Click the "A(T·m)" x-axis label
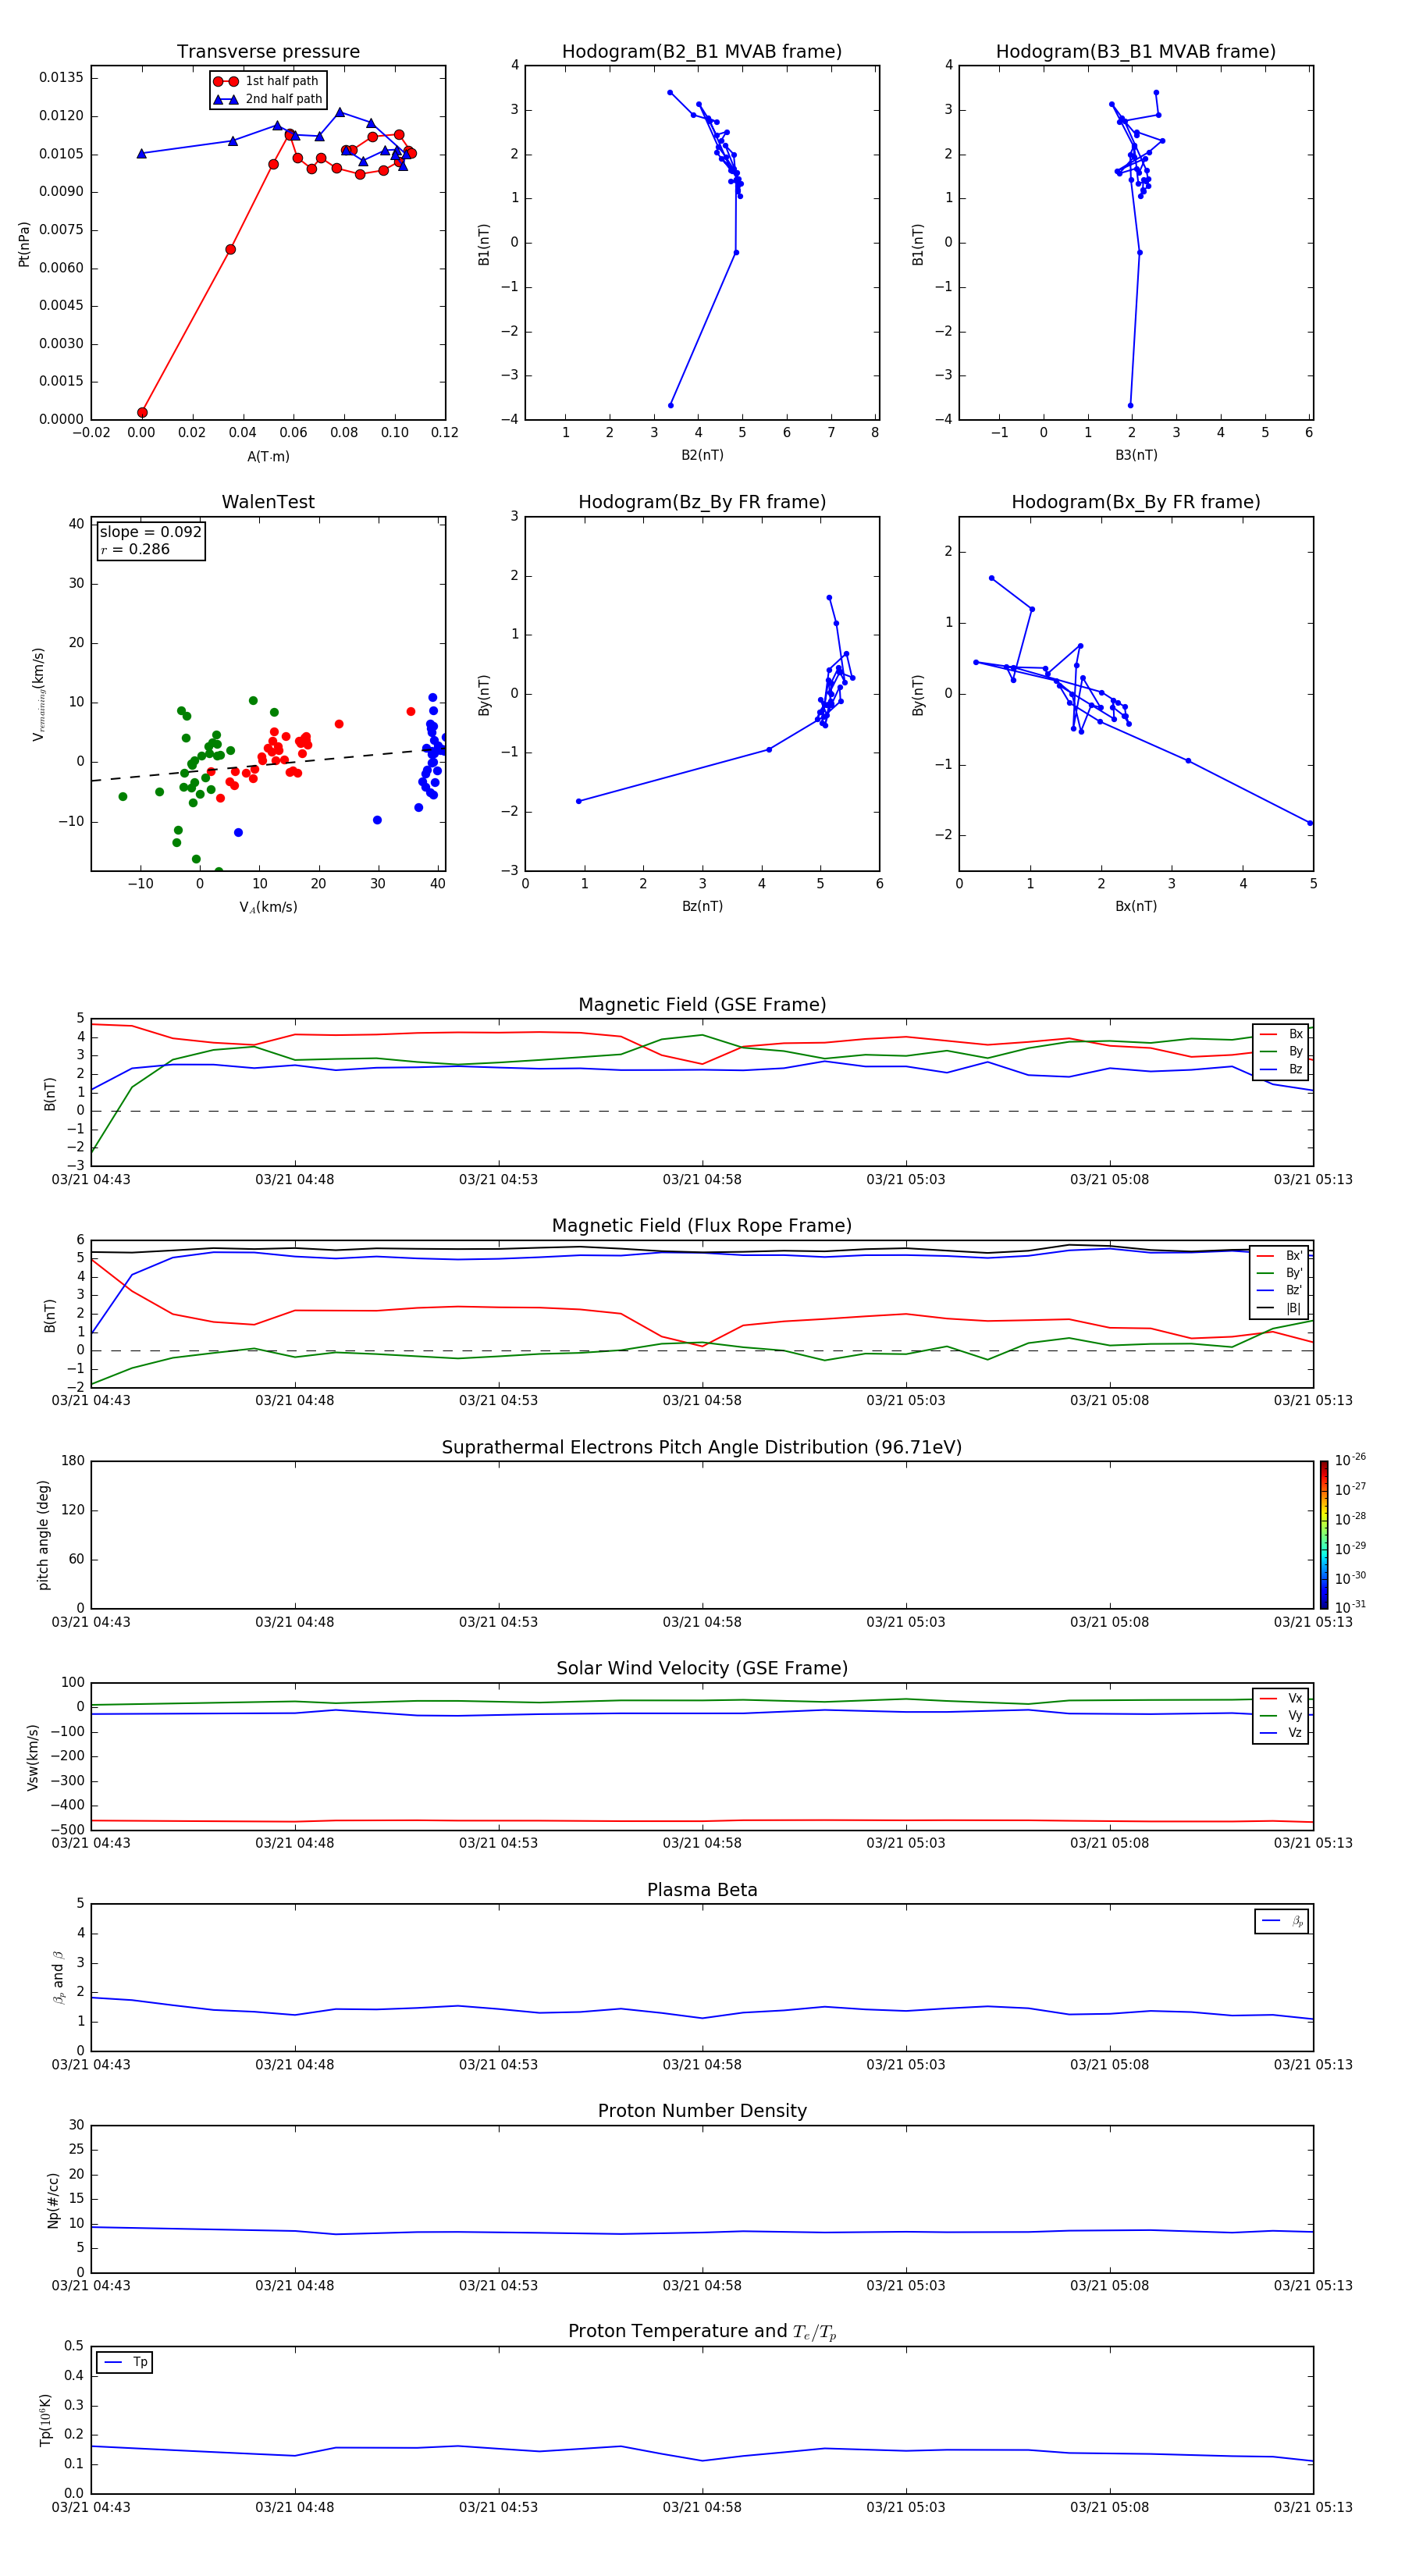Image resolution: width=1405 pixels, height=2576 pixels. point(268,457)
